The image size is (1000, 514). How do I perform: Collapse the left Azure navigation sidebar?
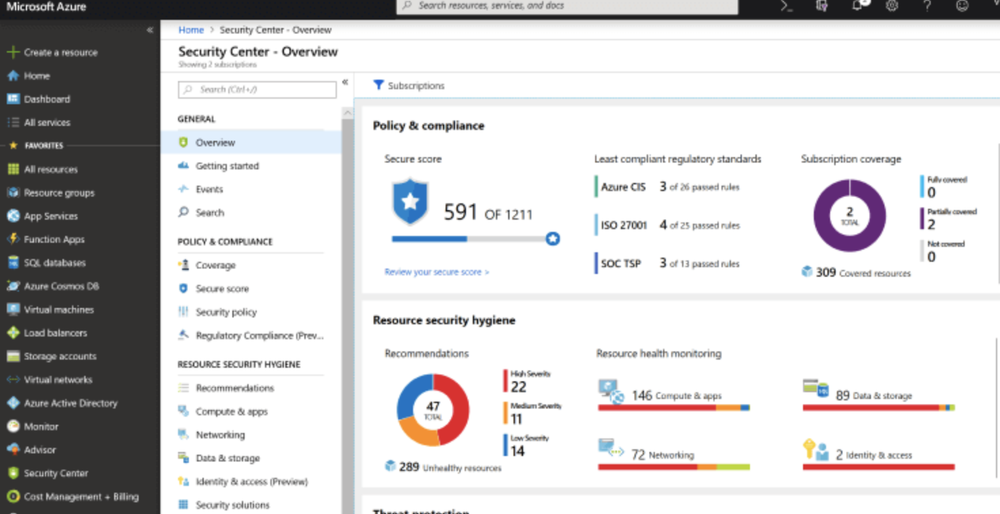pyautogui.click(x=150, y=30)
